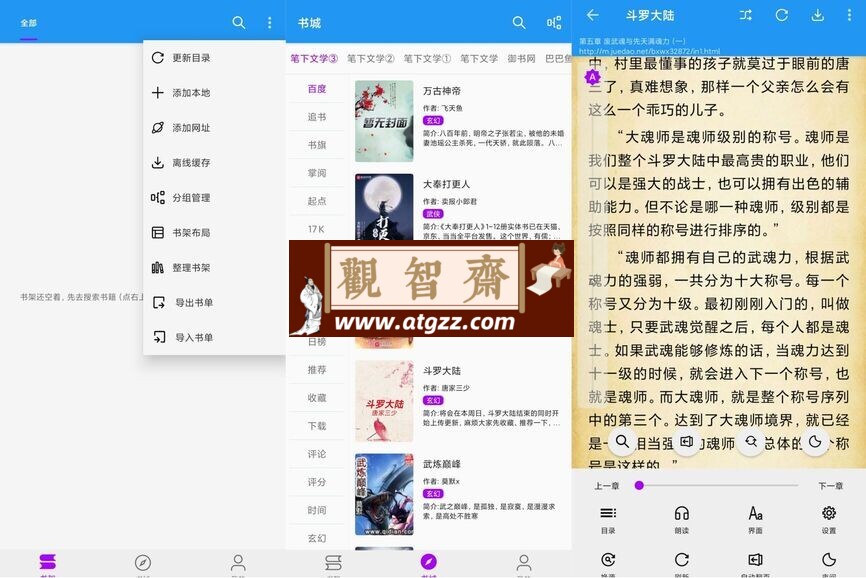Tap the floating search button over the reading text
Viewport: 866px width, 578px height.
[x=622, y=442]
